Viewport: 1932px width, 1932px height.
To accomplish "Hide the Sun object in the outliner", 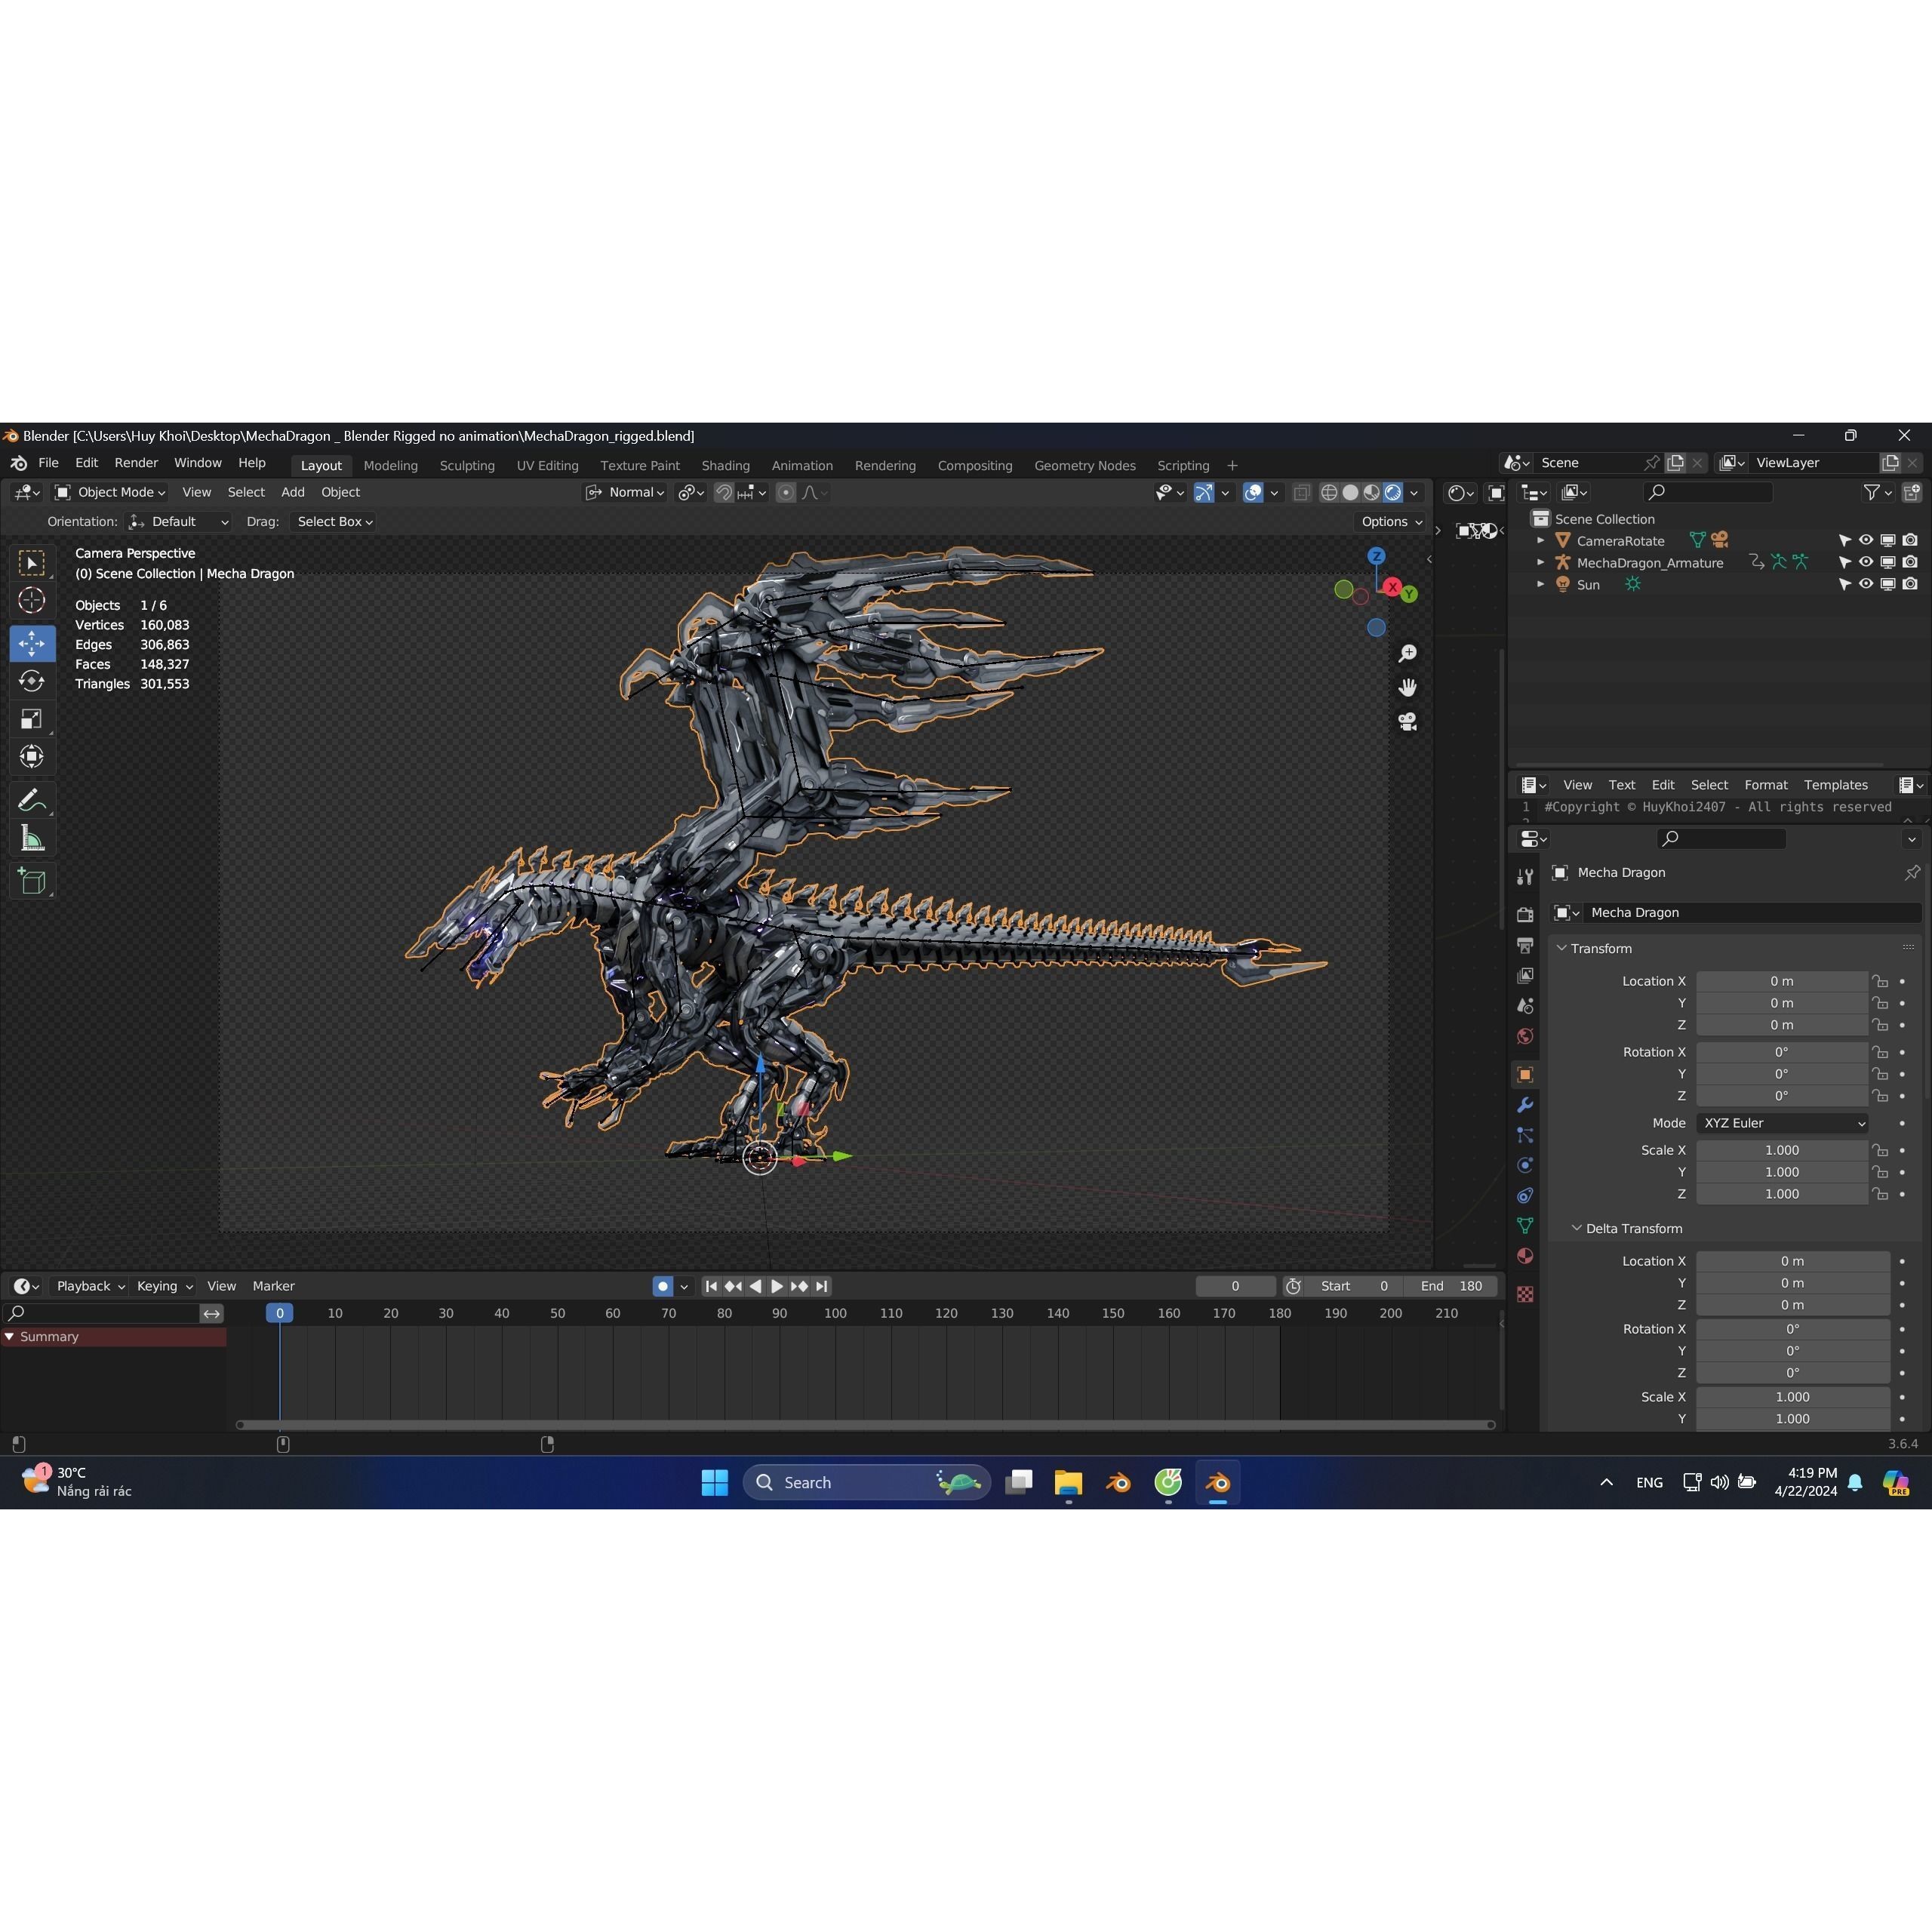I will coord(1865,584).
